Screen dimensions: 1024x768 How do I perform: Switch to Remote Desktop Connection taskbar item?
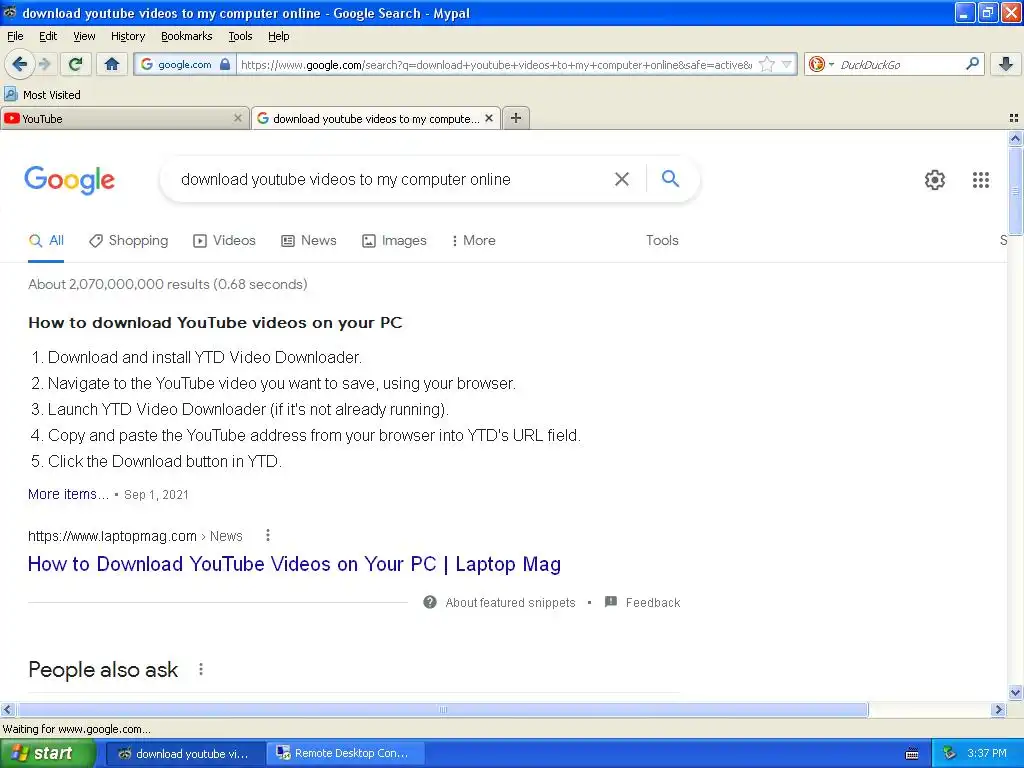pos(346,754)
